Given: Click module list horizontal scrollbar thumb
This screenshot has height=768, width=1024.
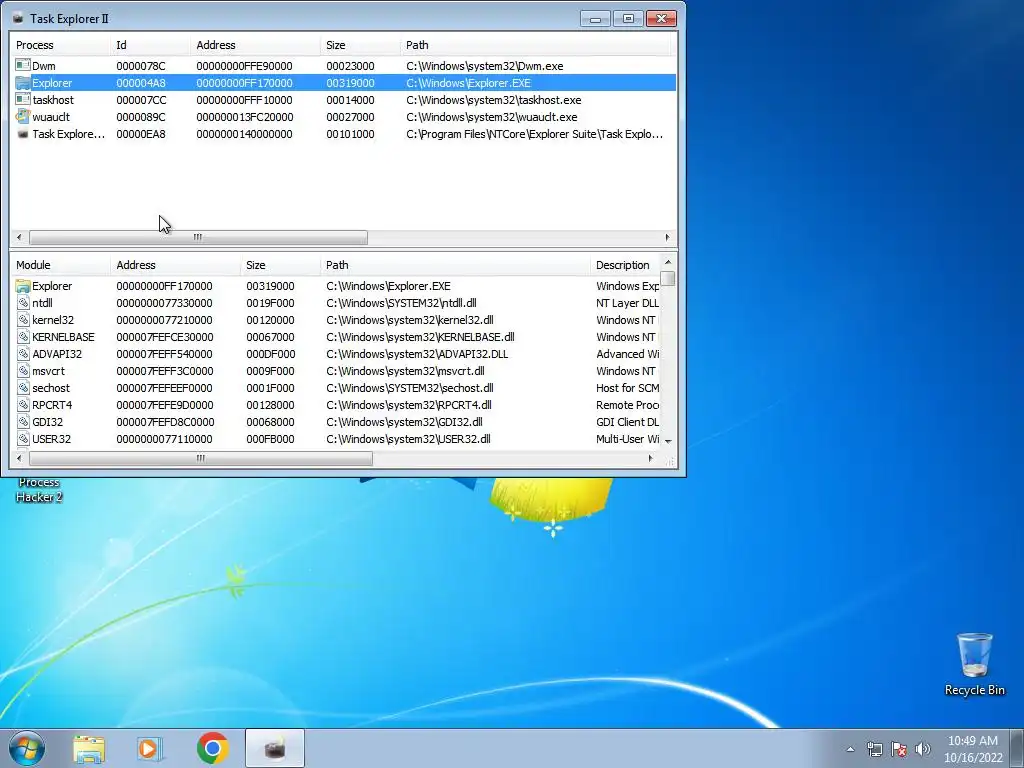Looking at the screenshot, I should (200, 458).
